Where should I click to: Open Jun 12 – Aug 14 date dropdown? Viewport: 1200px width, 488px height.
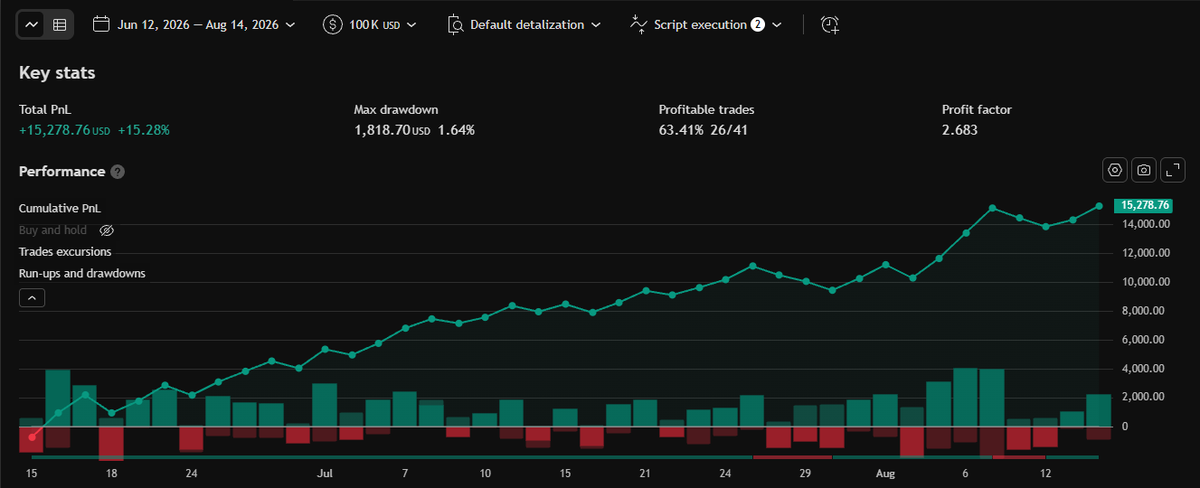(x=194, y=24)
